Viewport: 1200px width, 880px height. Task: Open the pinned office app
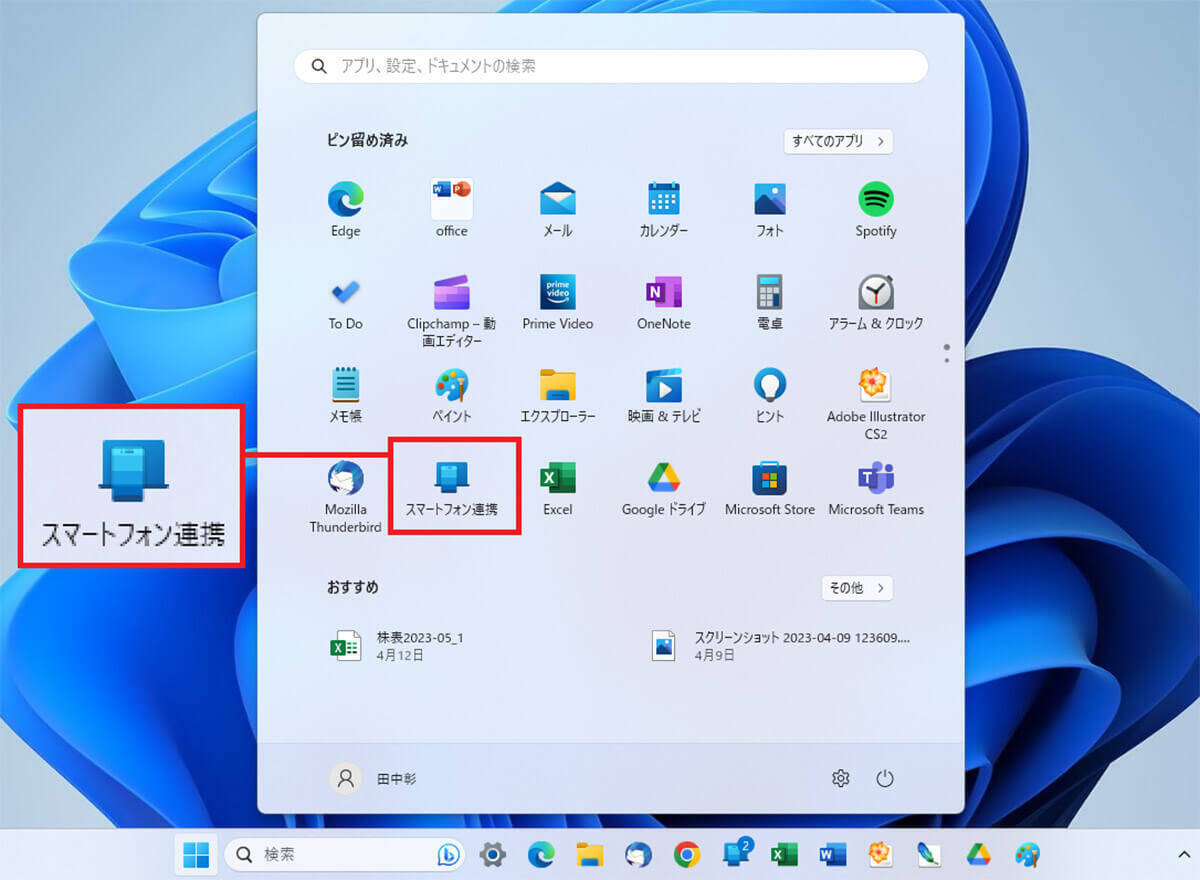click(451, 208)
